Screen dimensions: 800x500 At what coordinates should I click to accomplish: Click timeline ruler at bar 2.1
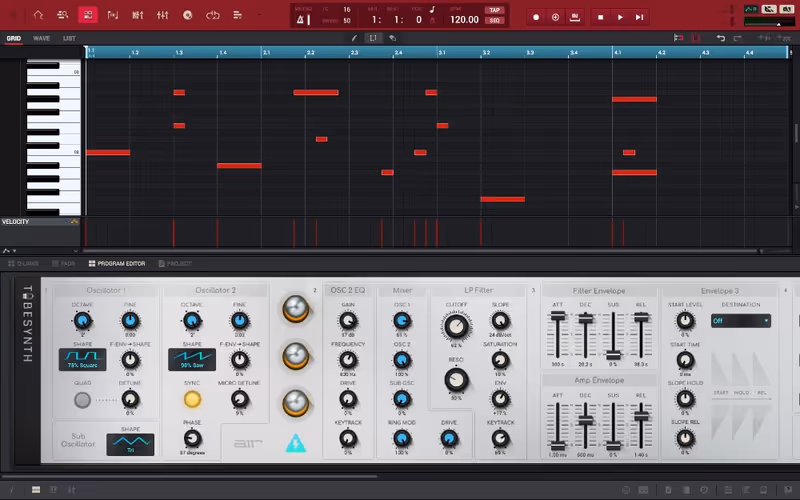tap(266, 52)
